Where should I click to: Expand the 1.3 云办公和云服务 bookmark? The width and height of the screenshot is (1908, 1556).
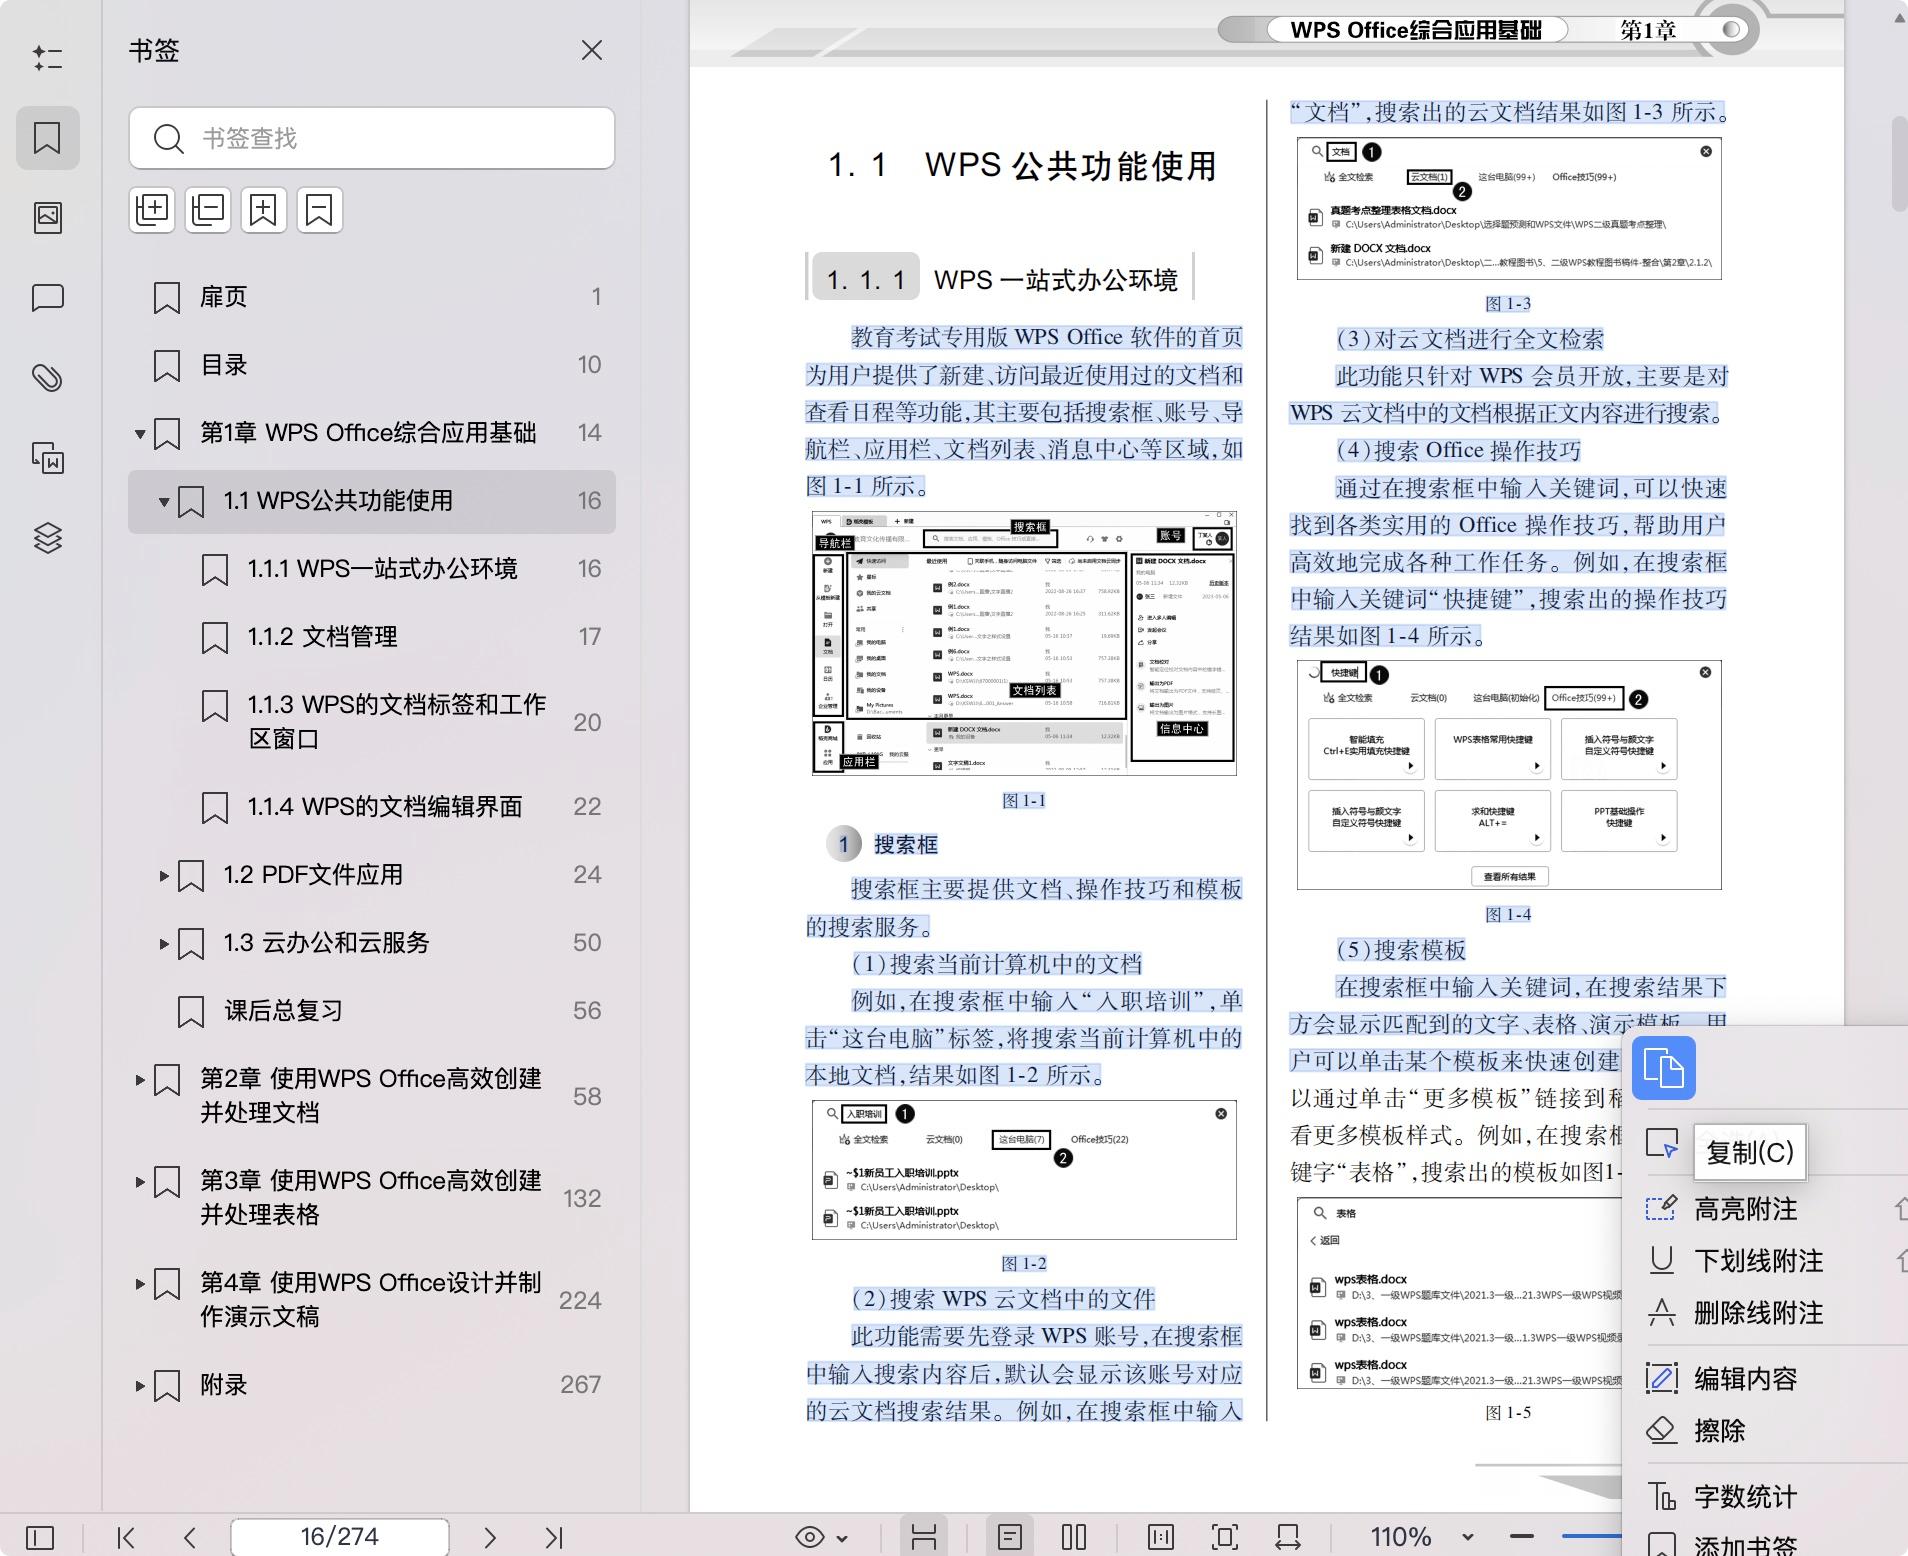pos(164,944)
